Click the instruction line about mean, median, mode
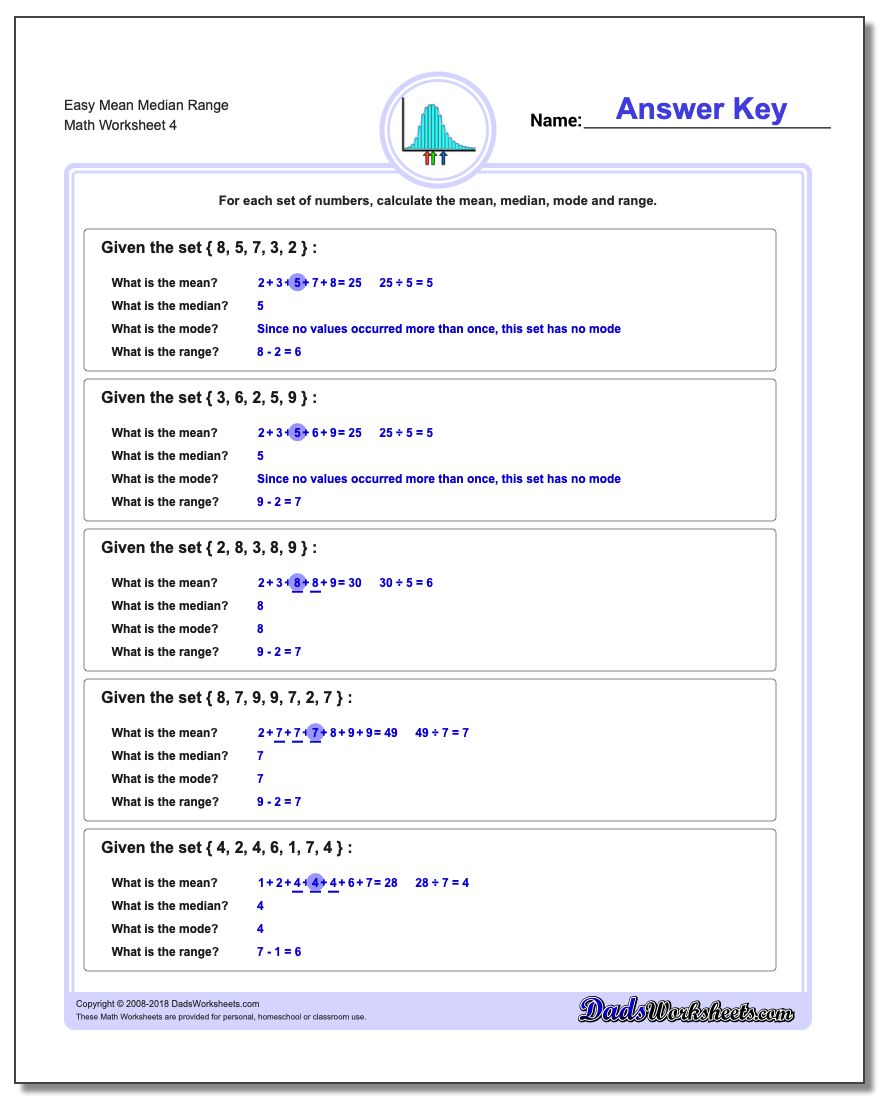Image resolution: width=880 pixels, height=1100 pixels. (437, 201)
